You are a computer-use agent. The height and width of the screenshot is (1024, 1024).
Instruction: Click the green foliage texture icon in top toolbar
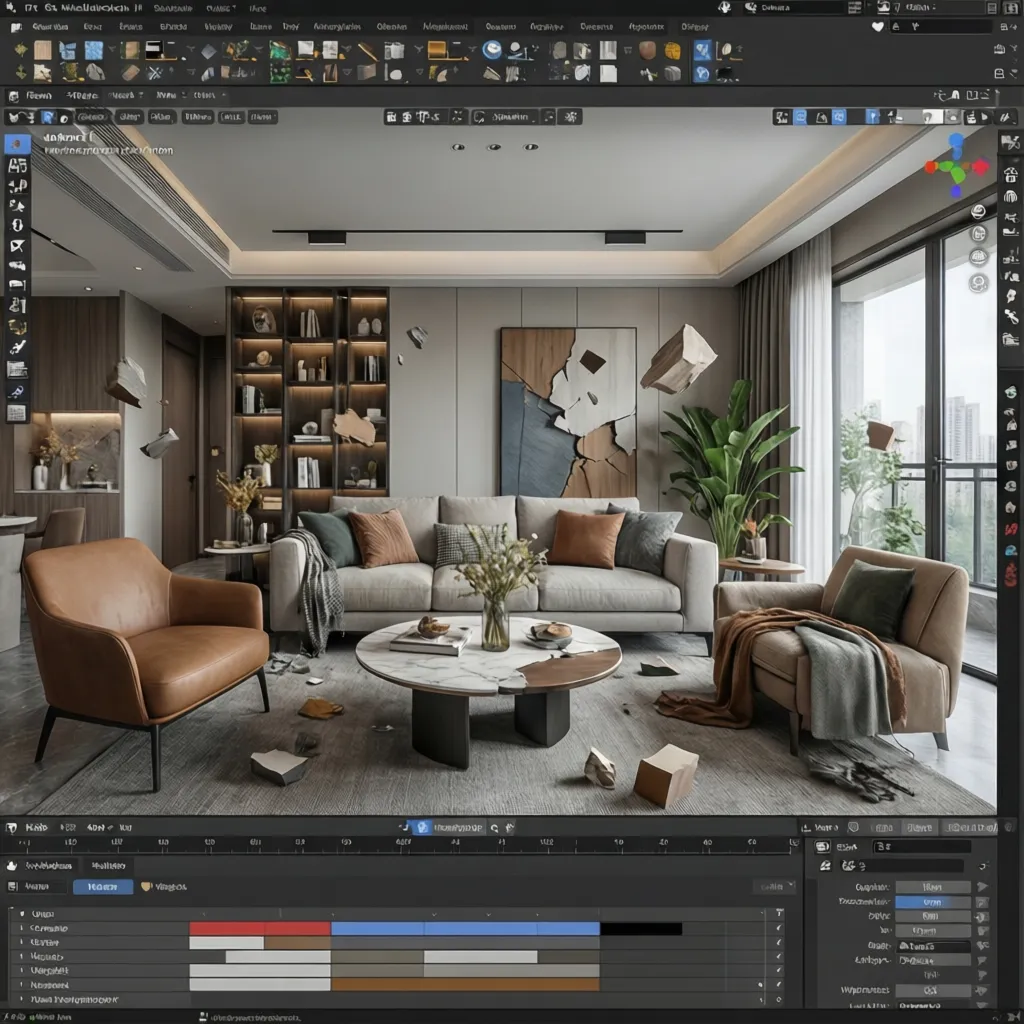[x=280, y=50]
